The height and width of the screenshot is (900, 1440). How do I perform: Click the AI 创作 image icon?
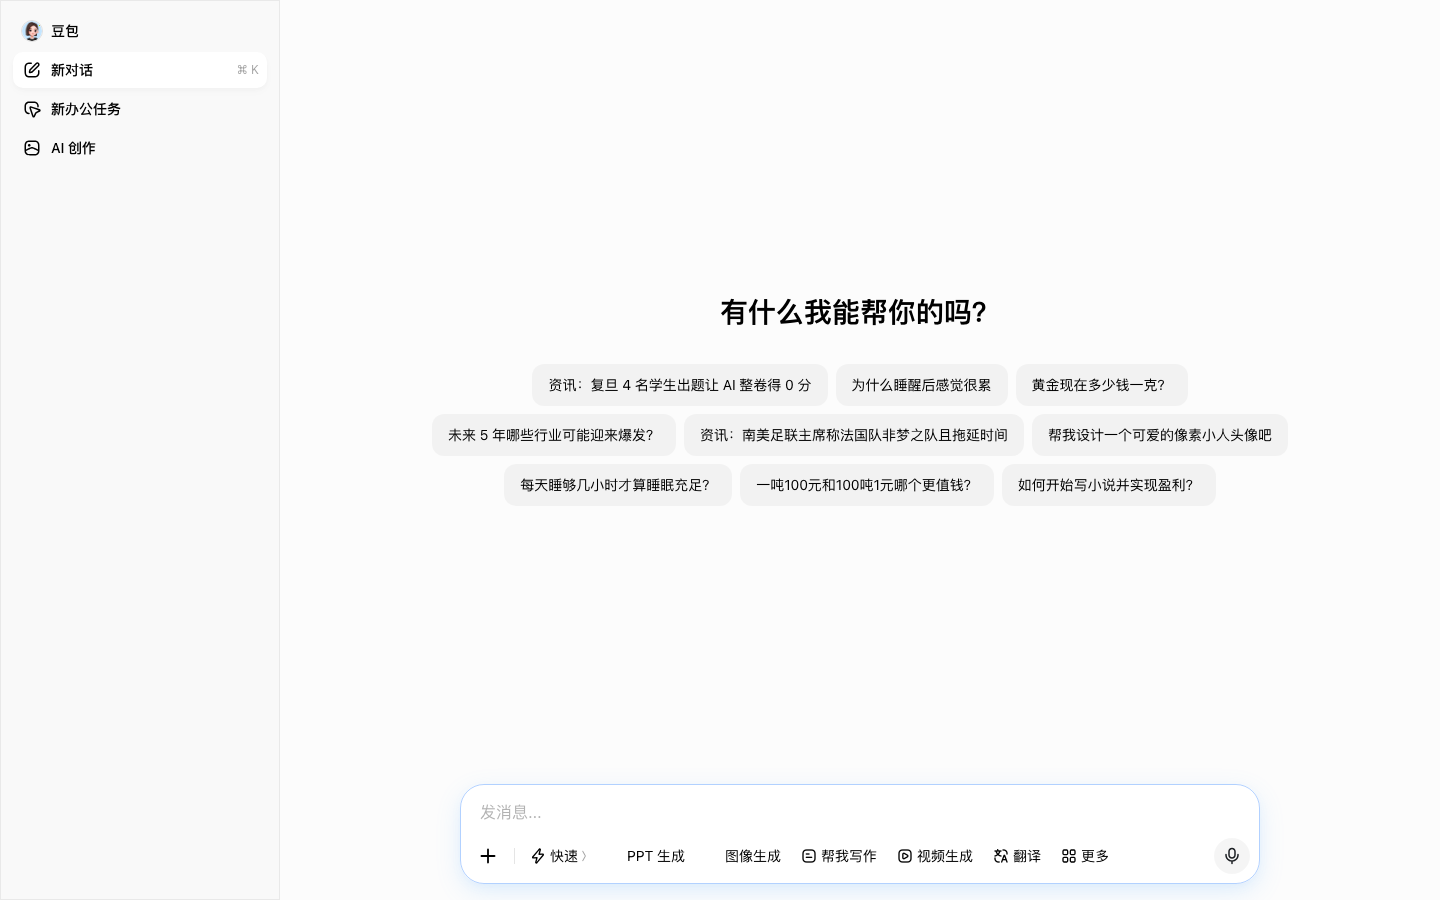click(32, 148)
